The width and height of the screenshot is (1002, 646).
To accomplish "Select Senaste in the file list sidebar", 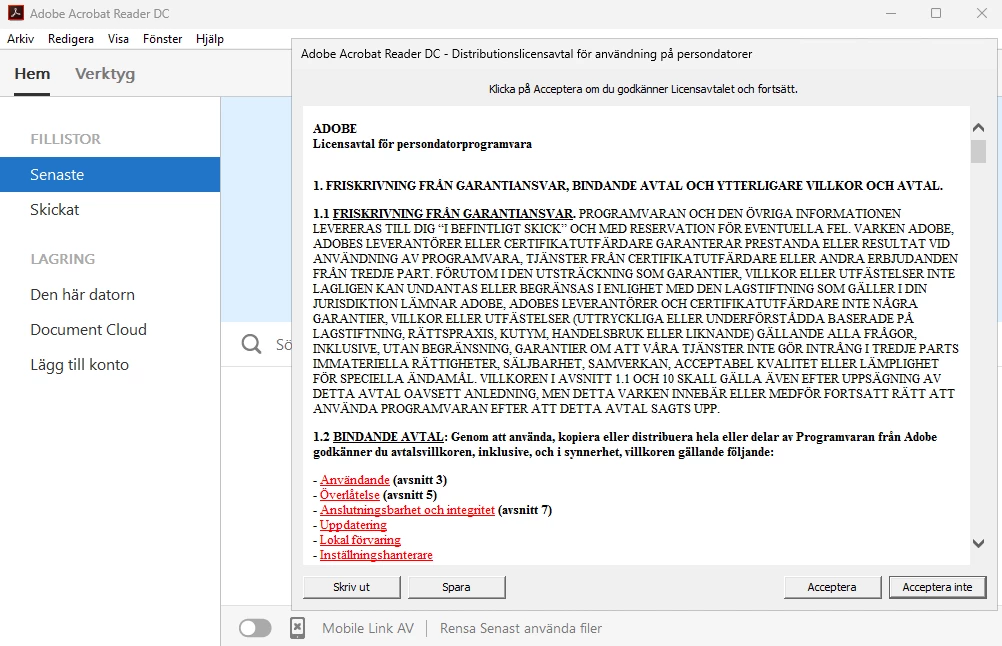I will click(110, 174).
